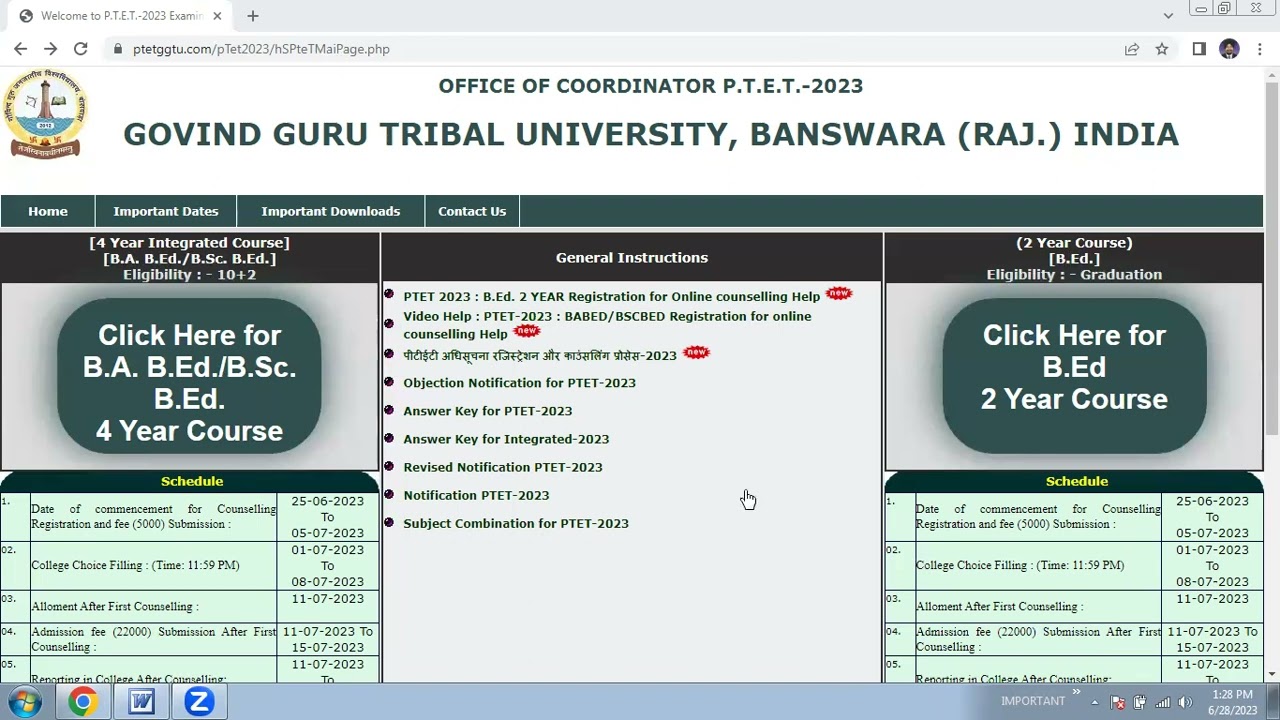Viewport: 1280px width, 720px height.
Task: Open the Action Center flag icon
Action: click(x=1118, y=702)
